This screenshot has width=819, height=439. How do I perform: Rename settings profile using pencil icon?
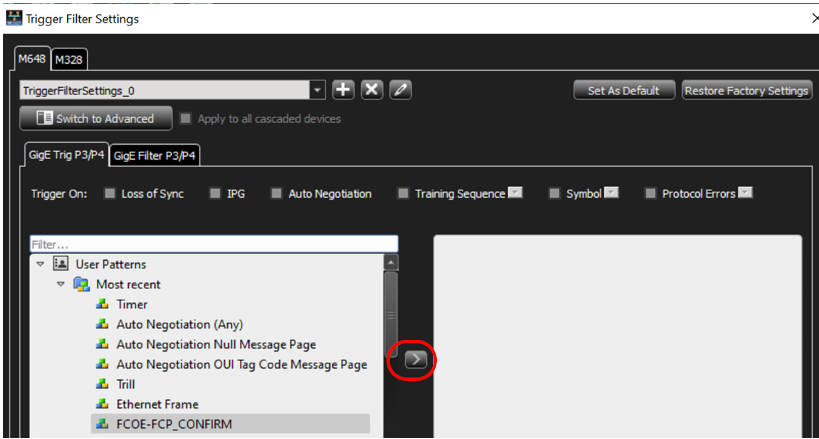(x=400, y=90)
